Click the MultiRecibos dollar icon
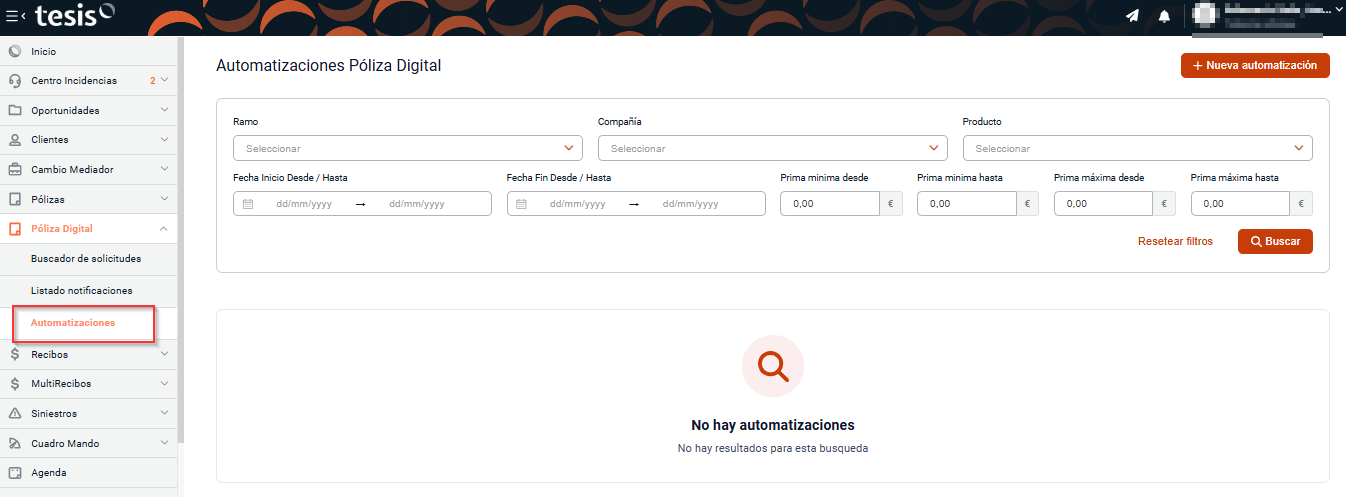 [15, 384]
